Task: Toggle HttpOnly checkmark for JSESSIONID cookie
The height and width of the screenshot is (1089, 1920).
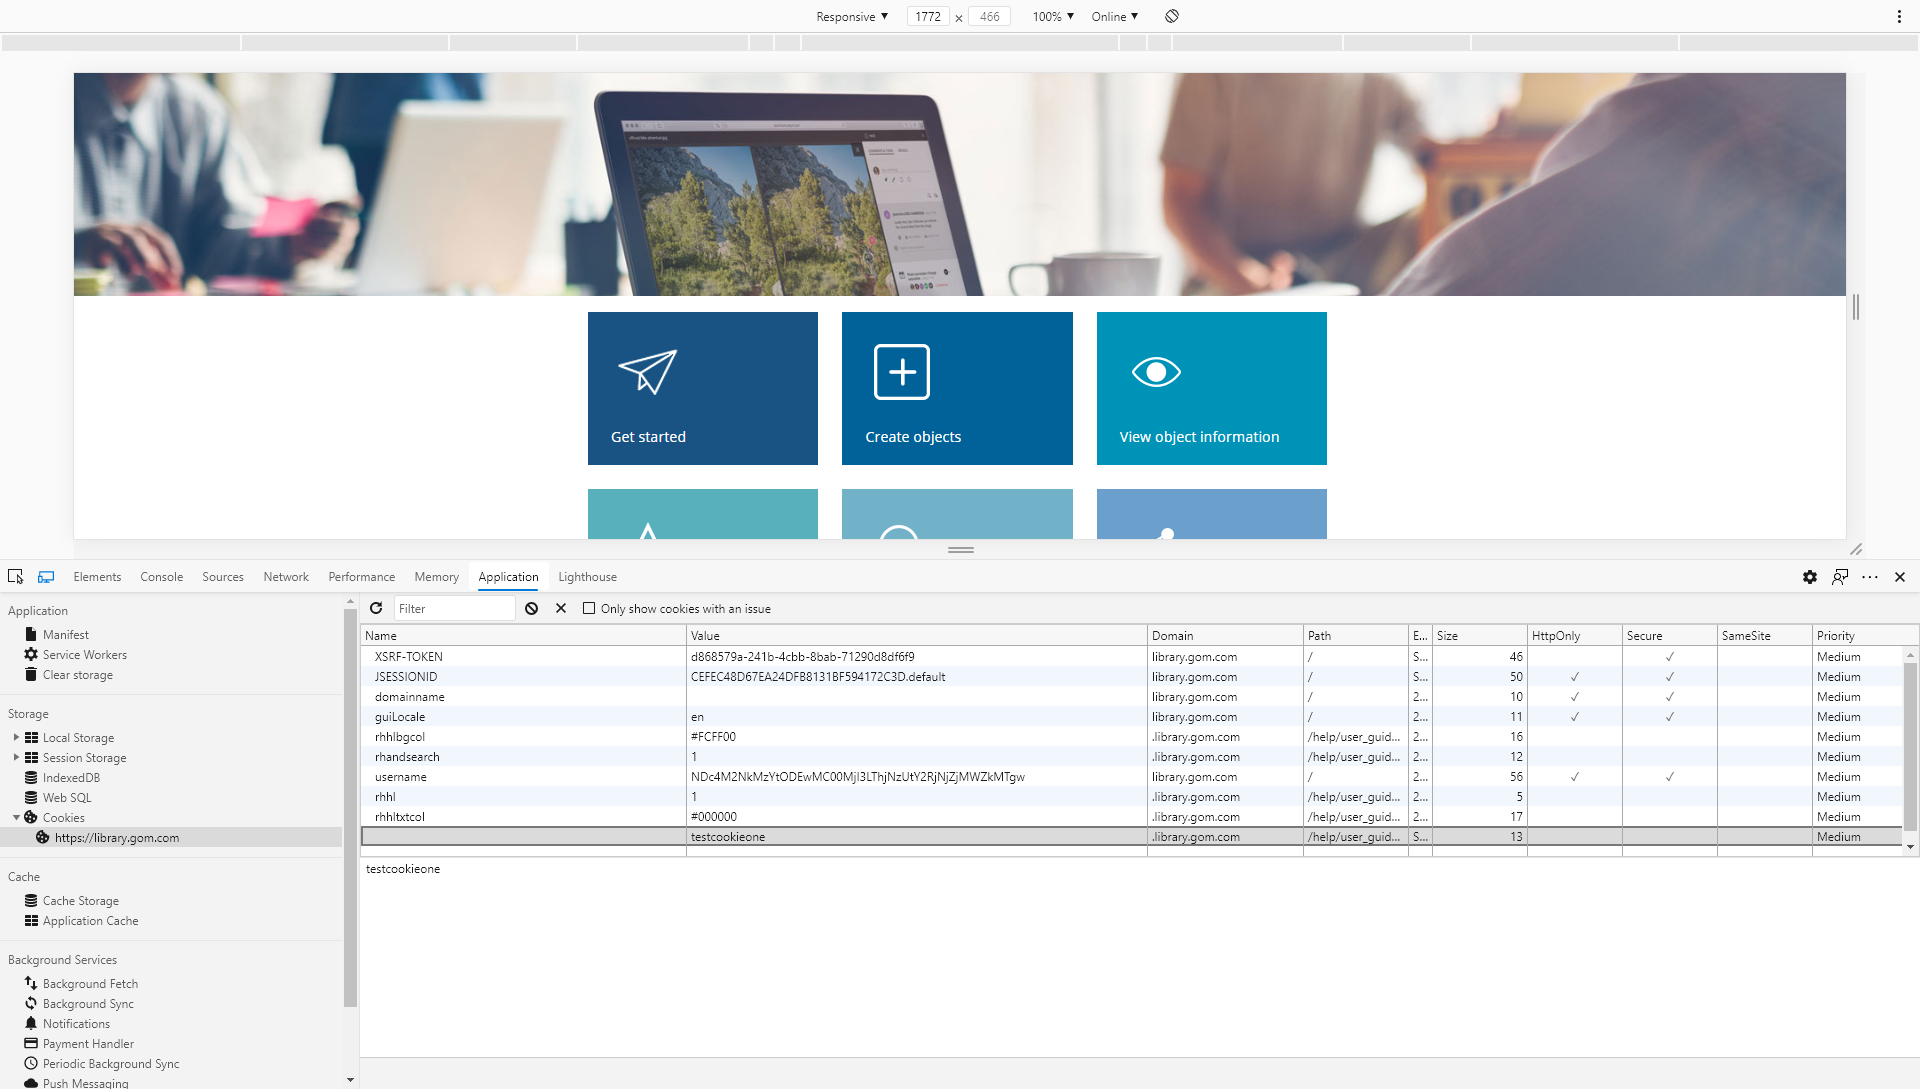Action: (1575, 677)
